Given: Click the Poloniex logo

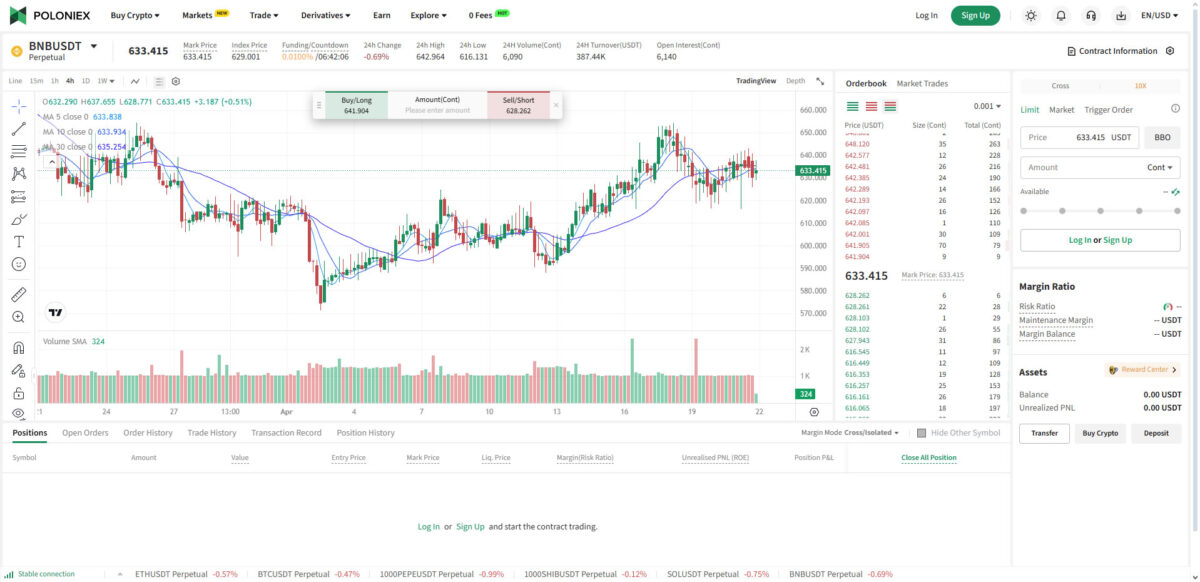Looking at the screenshot, I should [52, 16].
